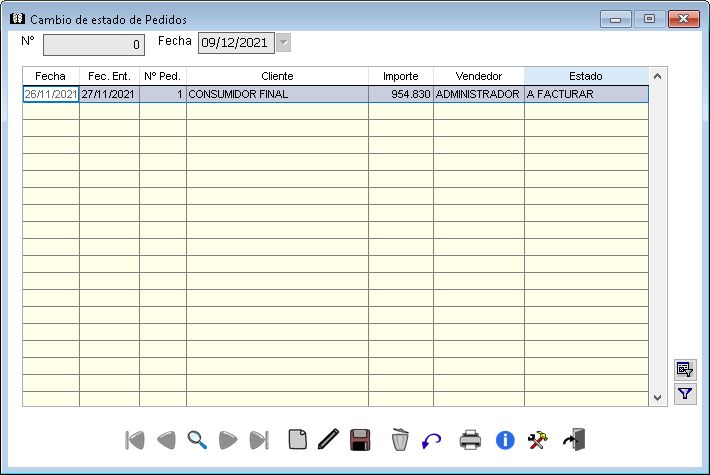Click the N° number input field
The image size is (710, 475).
pos(96,44)
